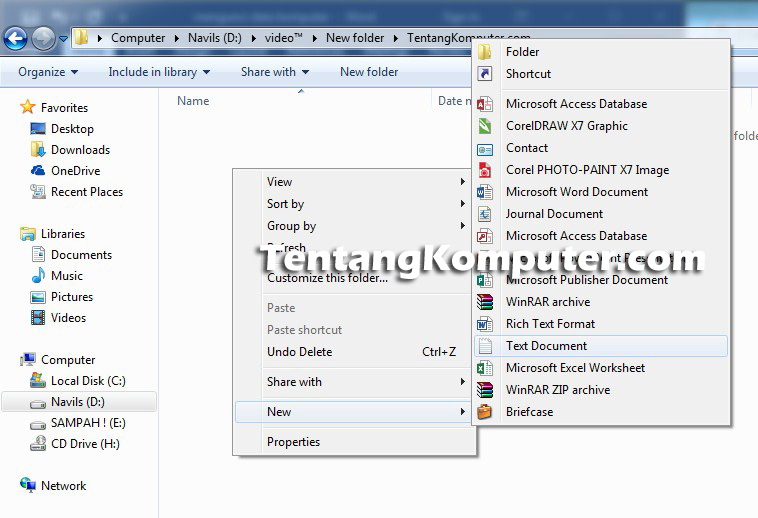Select Navils (D:) drive
Screen dimensions: 758x518
pyautogui.click(x=77, y=402)
